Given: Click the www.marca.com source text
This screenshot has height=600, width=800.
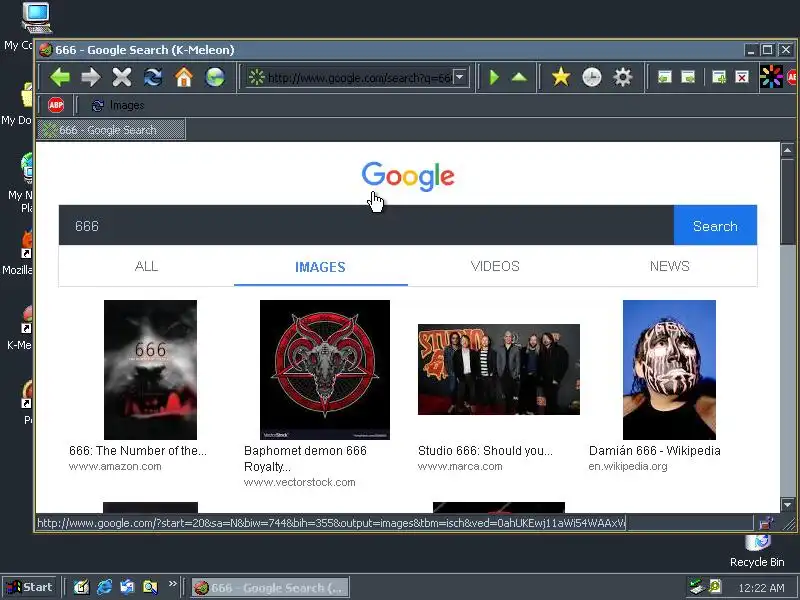Looking at the screenshot, I should (x=460, y=466).
